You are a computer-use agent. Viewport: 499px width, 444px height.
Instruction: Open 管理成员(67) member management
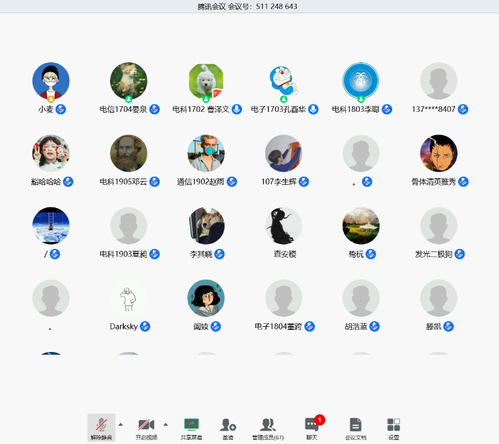tap(268, 429)
